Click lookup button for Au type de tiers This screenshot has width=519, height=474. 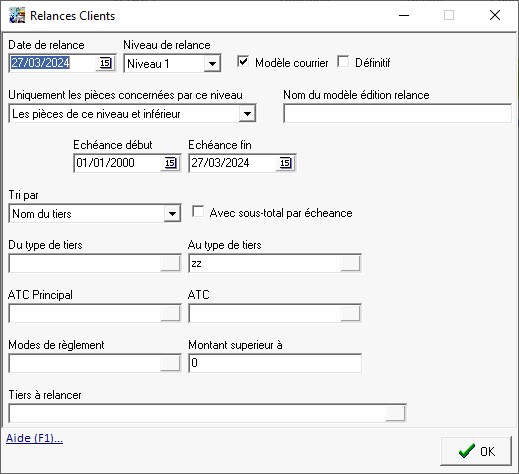[350, 263]
